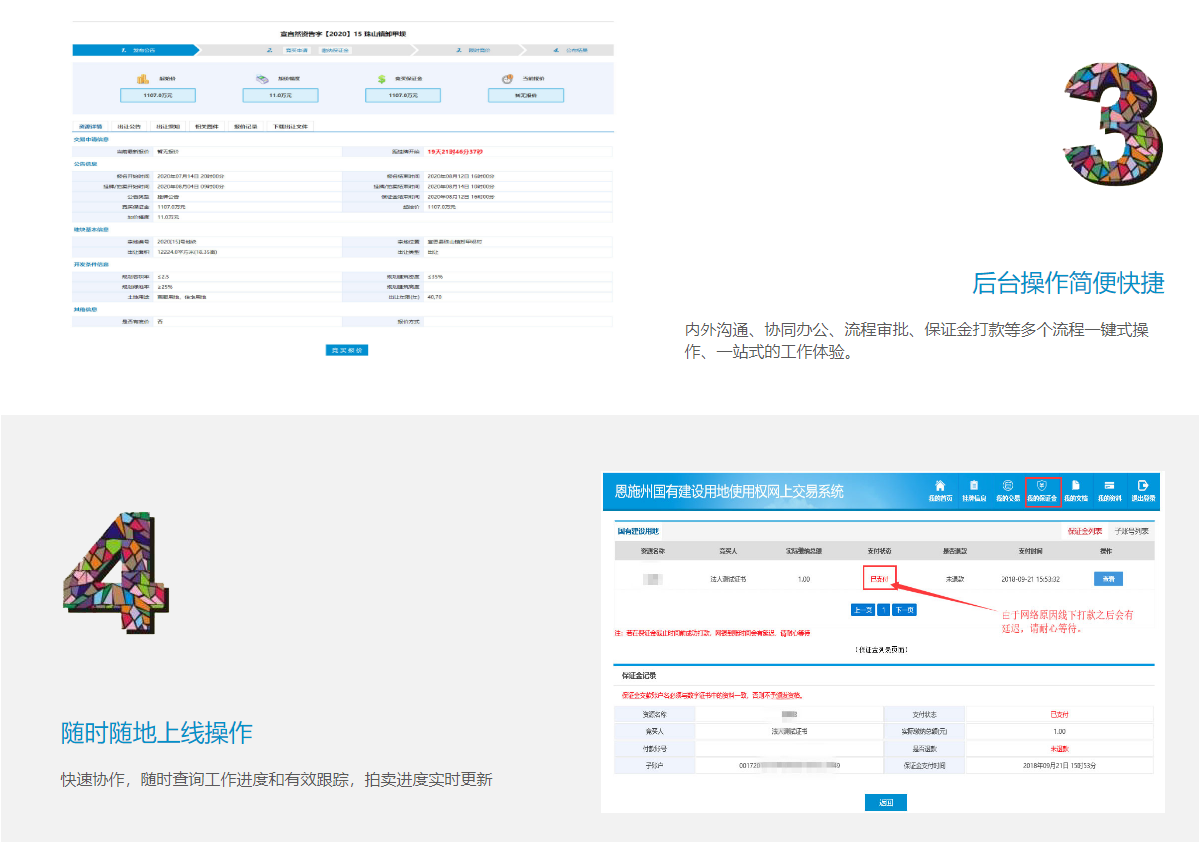Viewport: 1199px width, 842px height.
Task: Switch to the 保证金列表 tab
Action: pyautogui.click(x=1084, y=531)
